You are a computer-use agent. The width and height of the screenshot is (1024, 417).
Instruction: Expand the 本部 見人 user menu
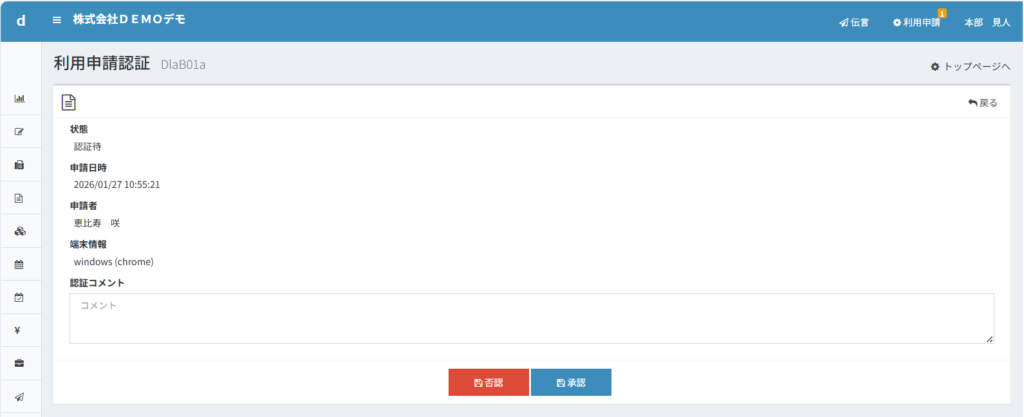[987, 22]
